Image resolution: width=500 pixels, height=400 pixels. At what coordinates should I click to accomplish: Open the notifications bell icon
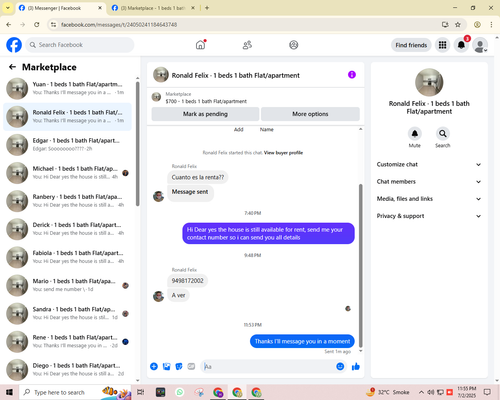point(461,45)
